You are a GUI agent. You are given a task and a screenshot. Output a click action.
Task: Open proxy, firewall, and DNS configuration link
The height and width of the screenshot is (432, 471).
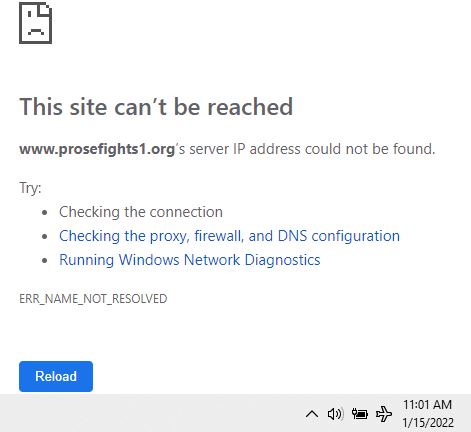pyautogui.click(x=229, y=236)
